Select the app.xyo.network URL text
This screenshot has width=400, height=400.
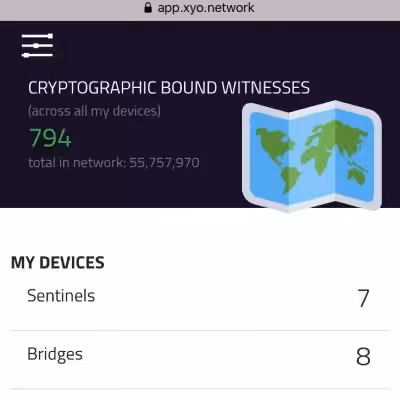click(206, 8)
